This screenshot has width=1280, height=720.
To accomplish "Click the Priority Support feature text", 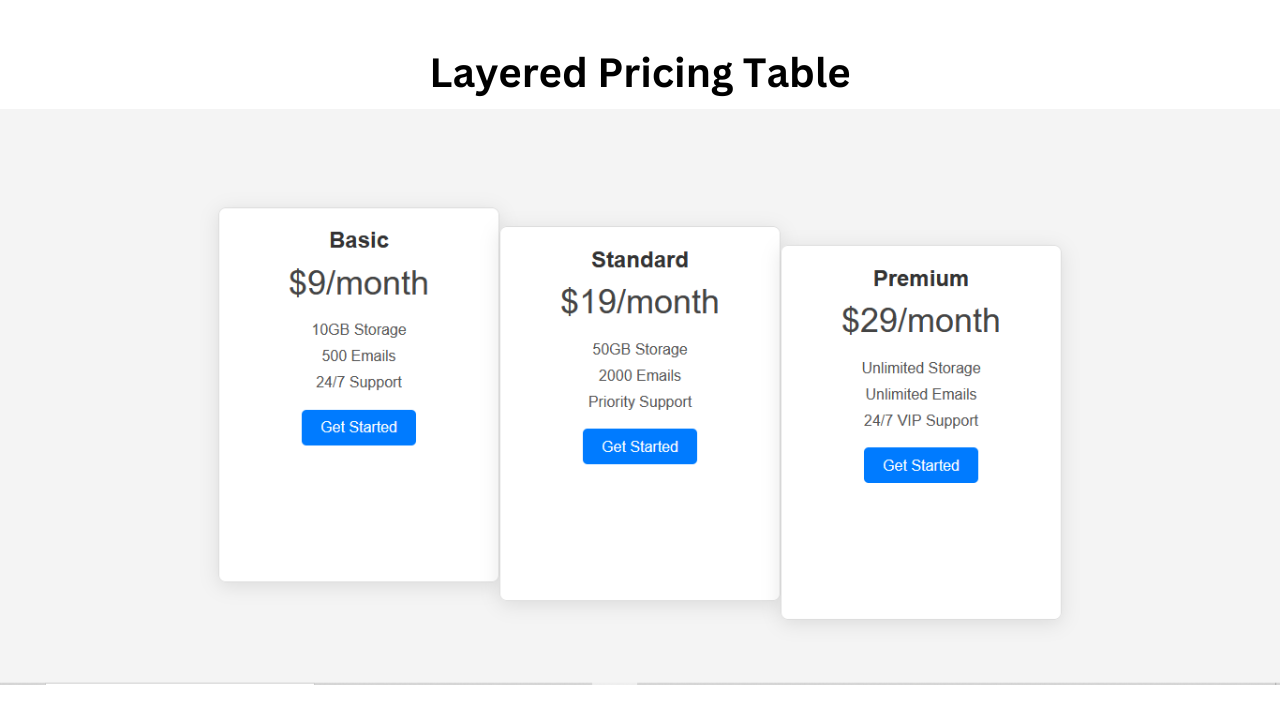I will pyautogui.click(x=639, y=402).
